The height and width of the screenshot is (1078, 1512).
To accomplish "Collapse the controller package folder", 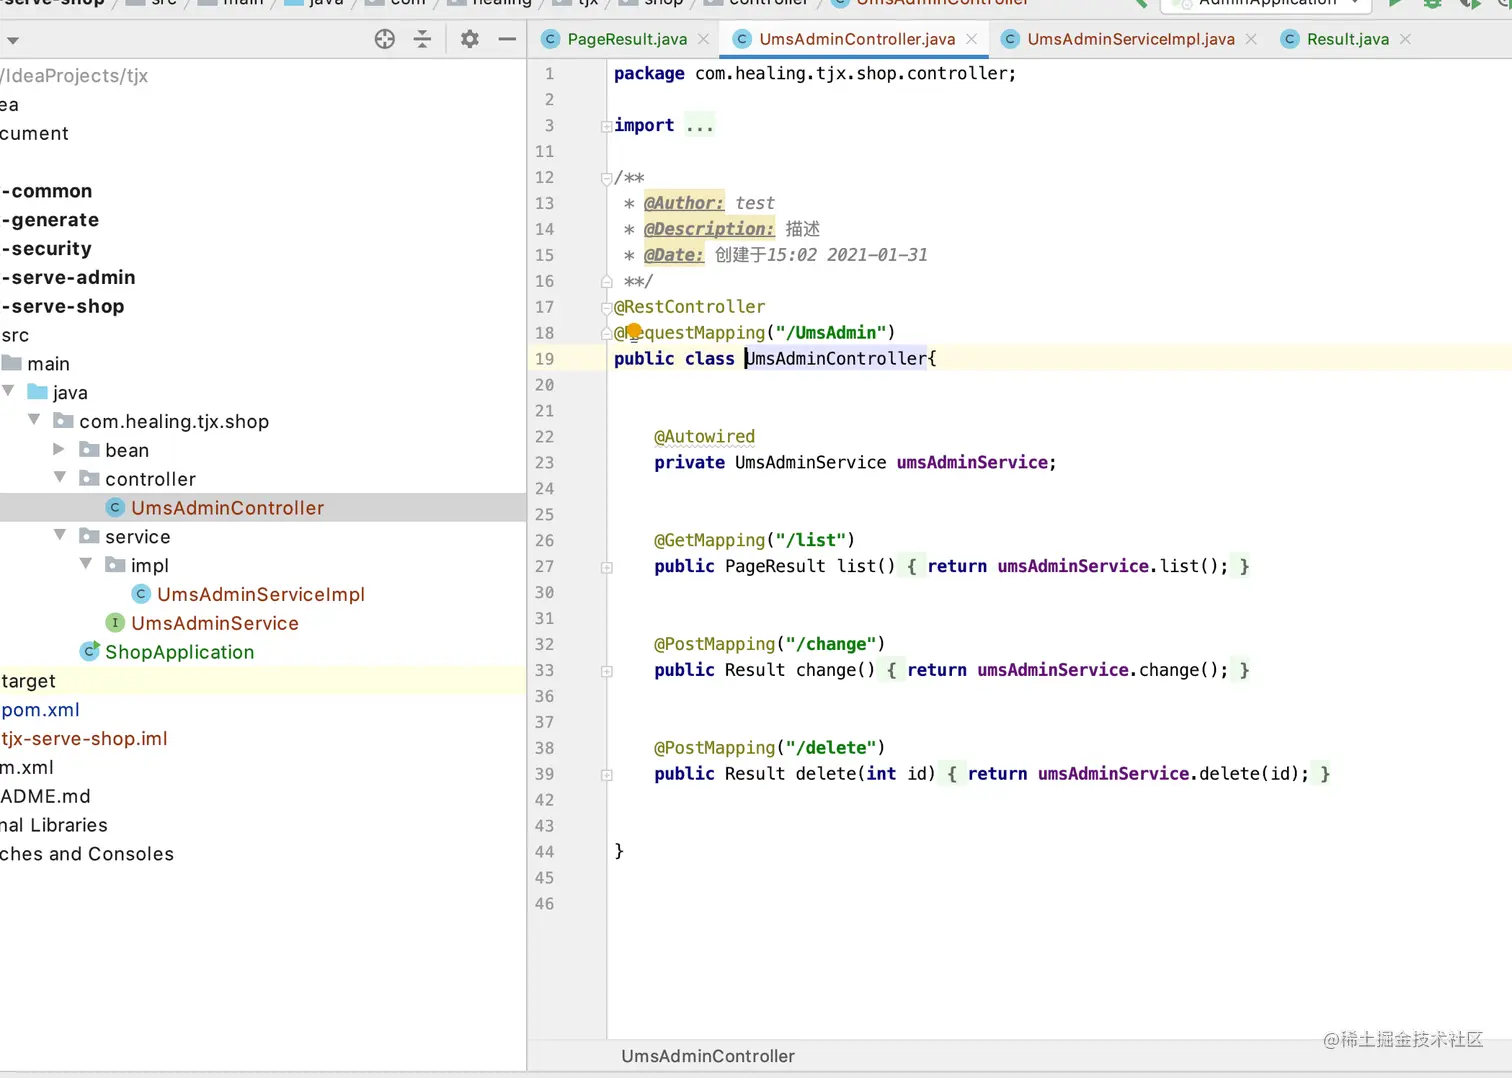I will (59, 478).
